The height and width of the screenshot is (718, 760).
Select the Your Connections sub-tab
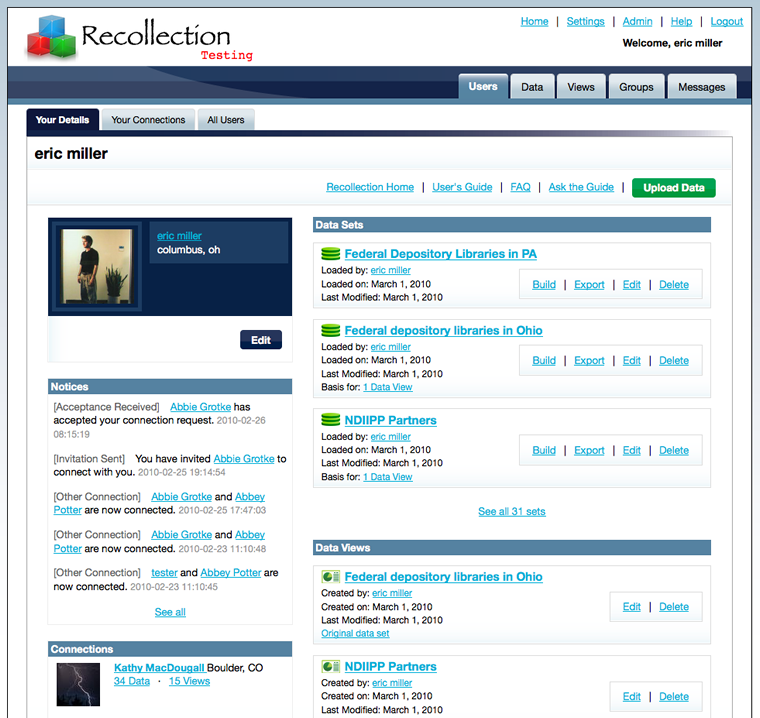pyautogui.click(x=148, y=120)
